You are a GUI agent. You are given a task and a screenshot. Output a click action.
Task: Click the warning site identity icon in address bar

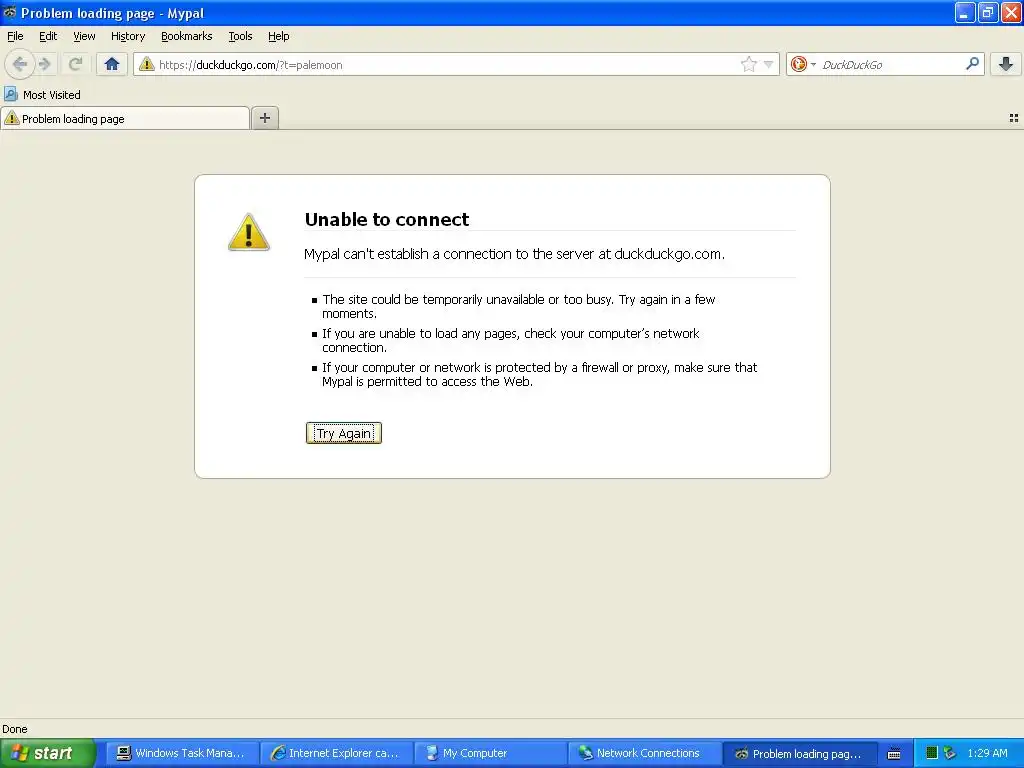pyautogui.click(x=146, y=64)
